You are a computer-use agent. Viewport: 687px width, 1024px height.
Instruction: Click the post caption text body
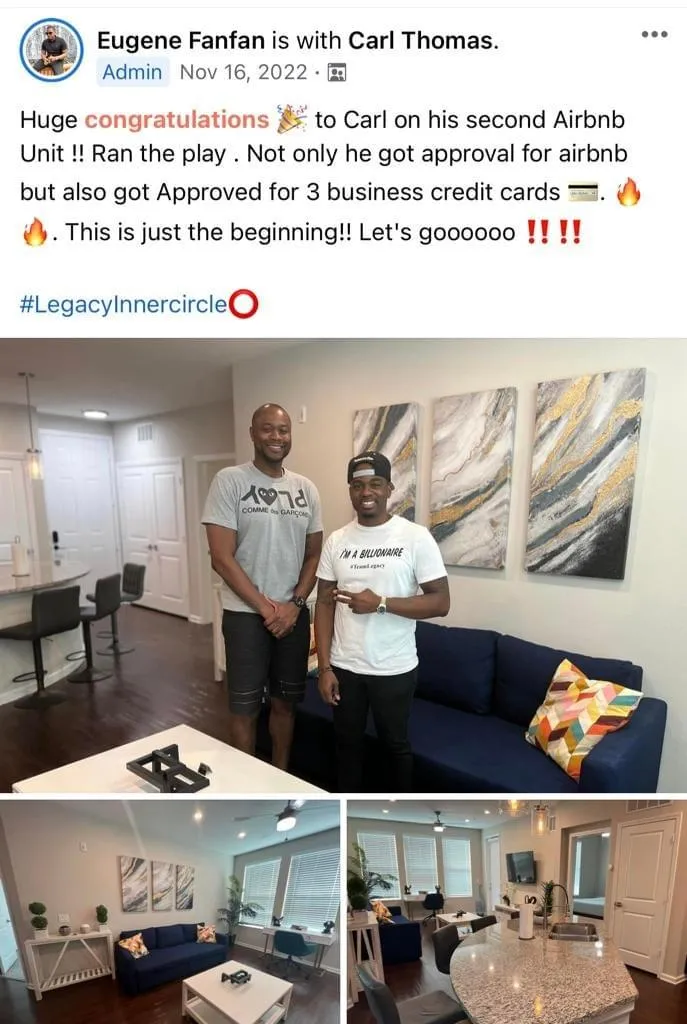[x=330, y=176]
